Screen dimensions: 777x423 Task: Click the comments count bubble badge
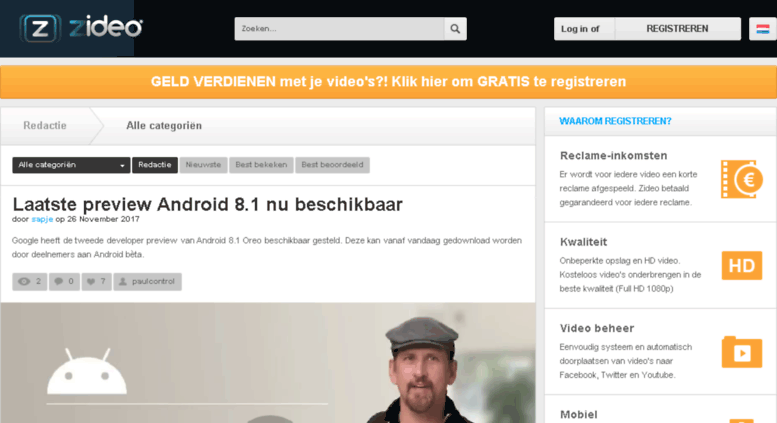[x=64, y=282]
